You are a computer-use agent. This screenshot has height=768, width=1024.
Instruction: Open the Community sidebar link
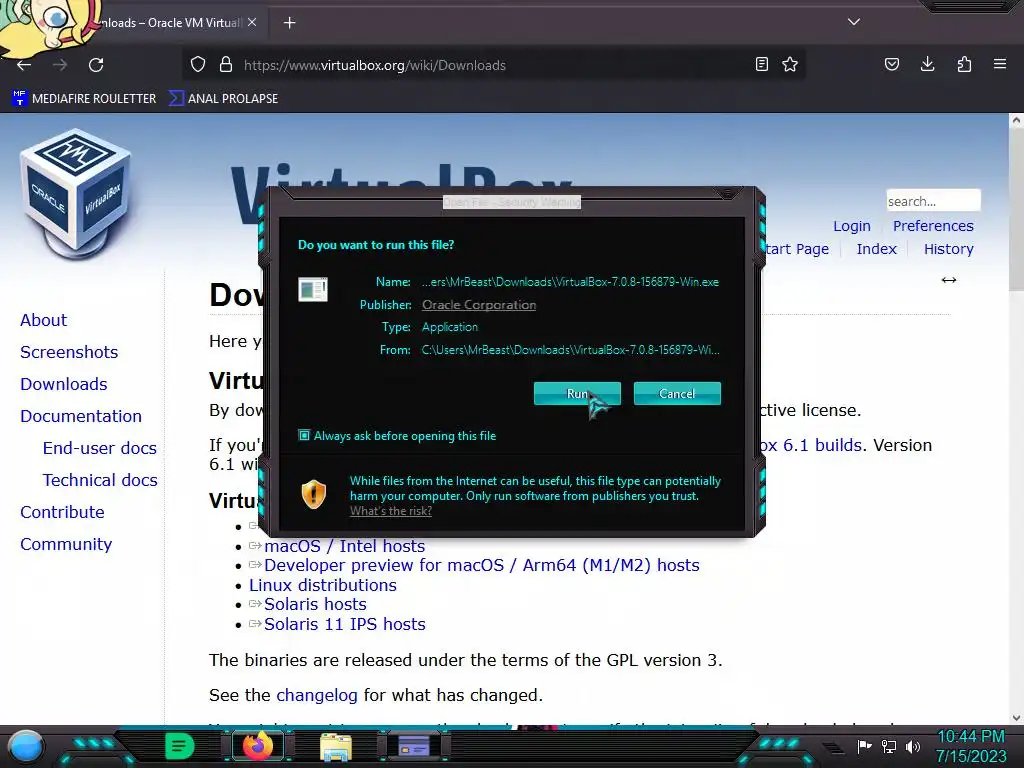66,544
